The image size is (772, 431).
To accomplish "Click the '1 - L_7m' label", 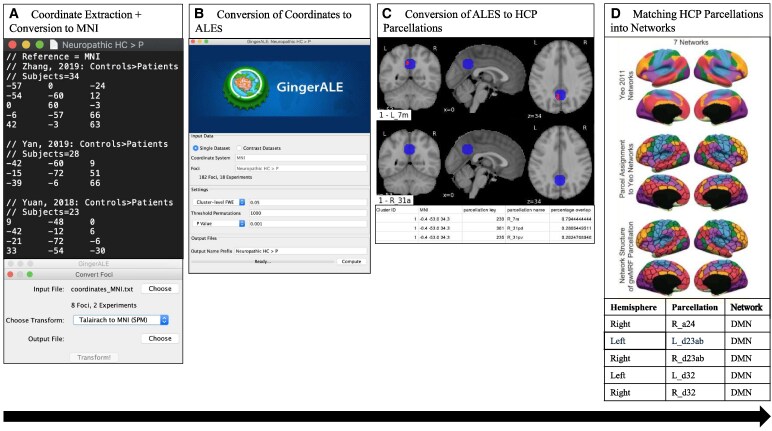I will point(394,115).
